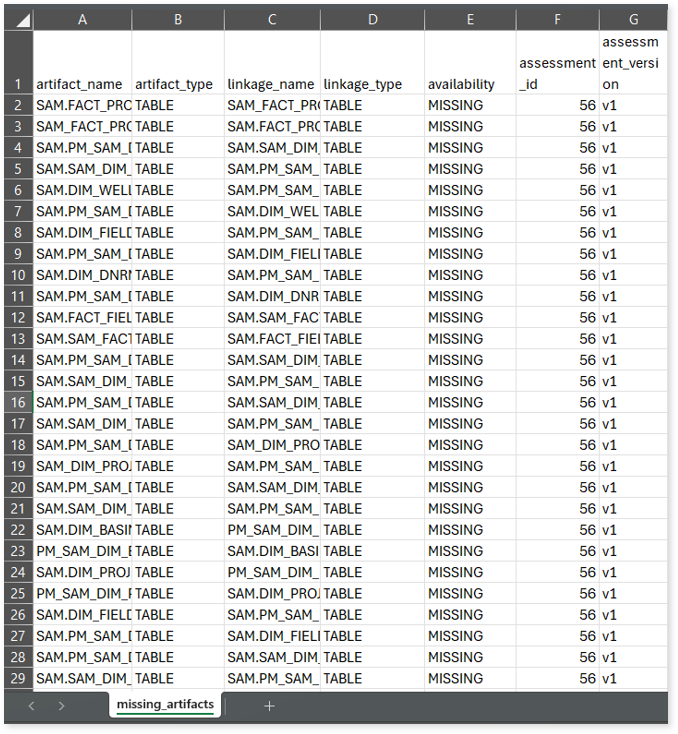Select column E header
Screen dimensions: 678x734
[470, 20]
